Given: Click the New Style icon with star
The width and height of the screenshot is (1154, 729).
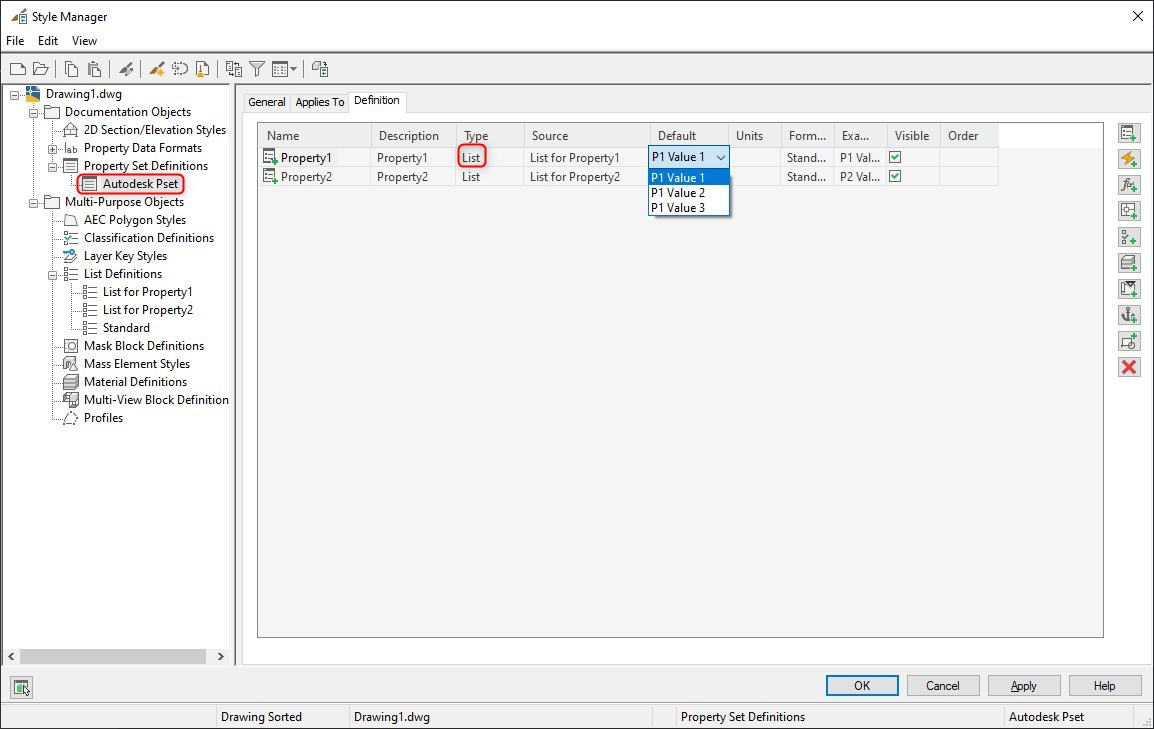Looking at the screenshot, I should (157, 69).
